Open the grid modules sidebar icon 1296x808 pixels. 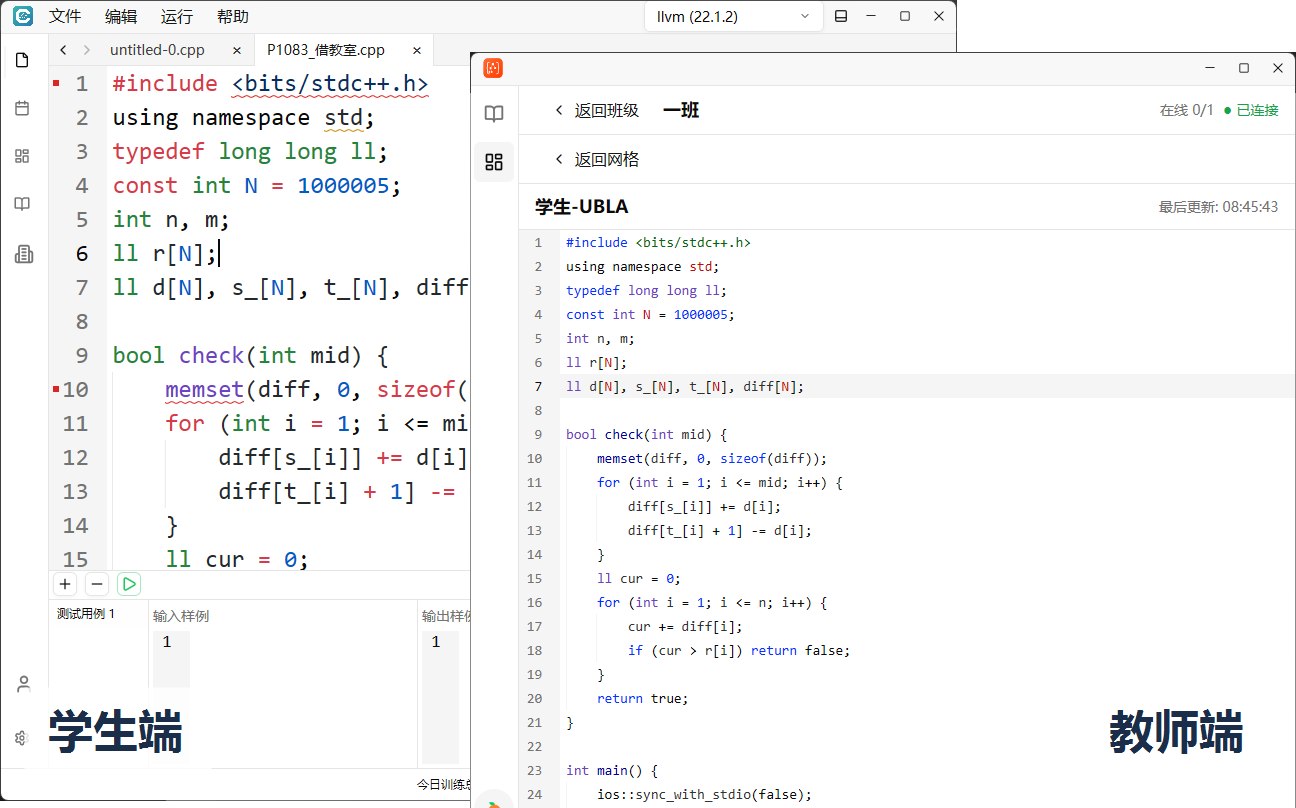point(22,156)
